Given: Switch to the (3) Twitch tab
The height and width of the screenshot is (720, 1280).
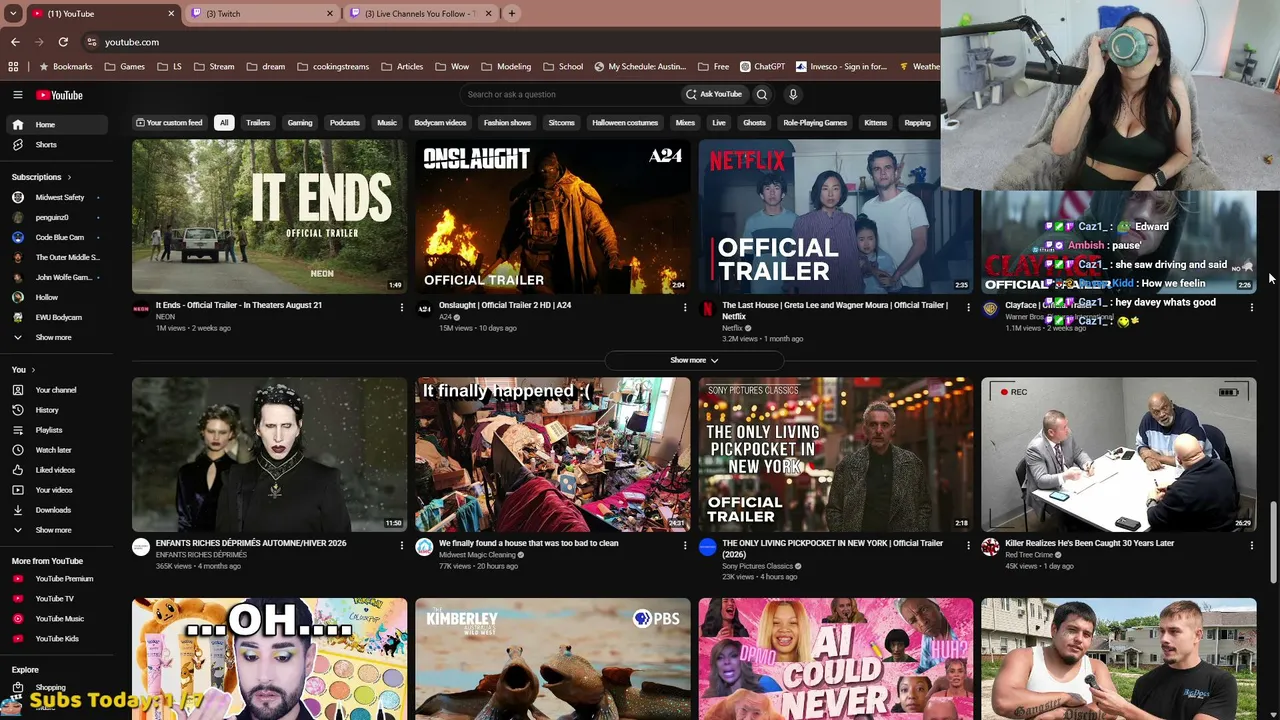Looking at the screenshot, I should click(x=262, y=14).
